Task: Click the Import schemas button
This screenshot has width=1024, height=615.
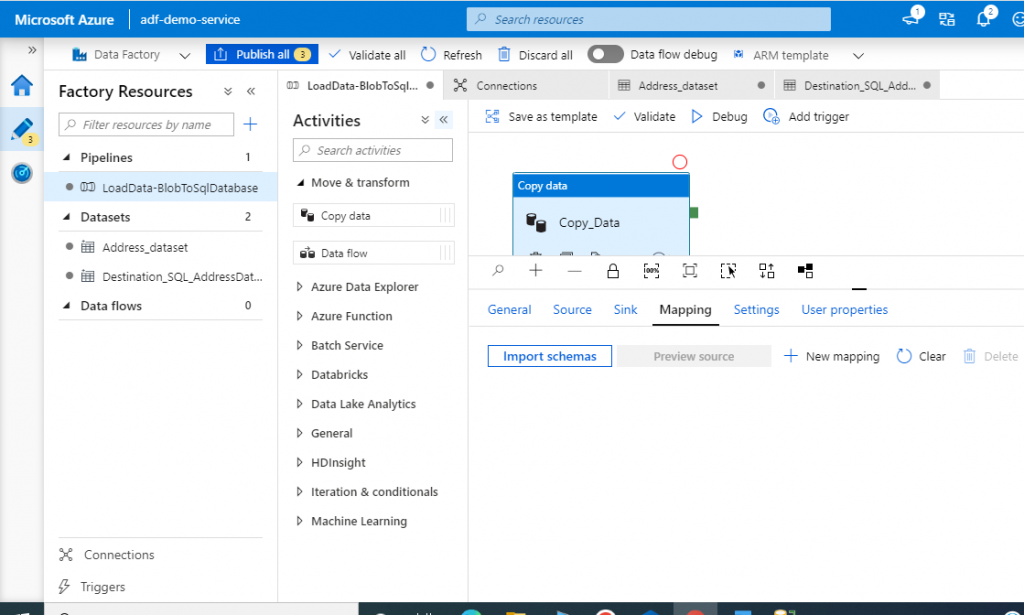Action: point(549,356)
